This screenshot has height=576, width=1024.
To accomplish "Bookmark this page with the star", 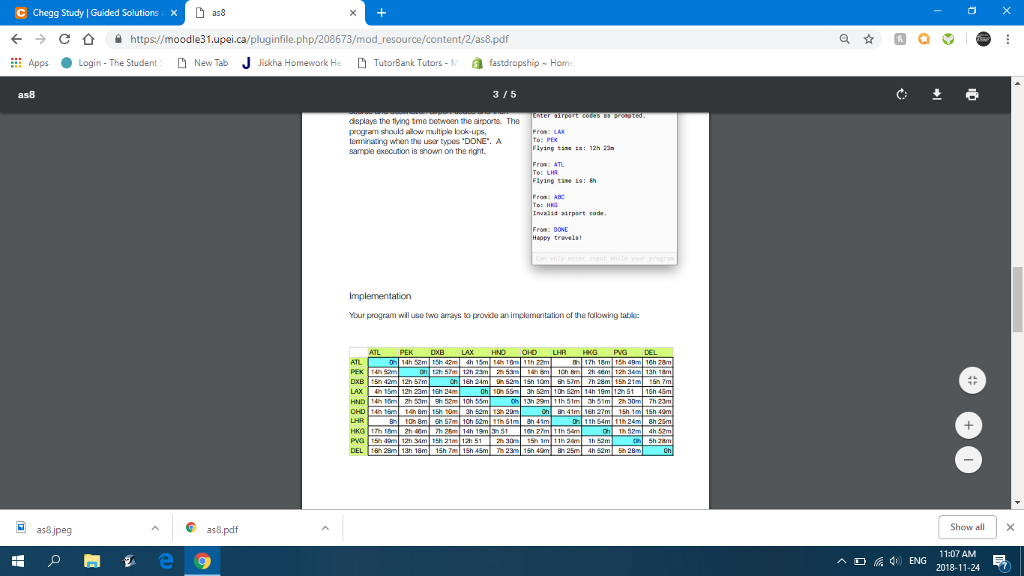I will tap(869, 39).
